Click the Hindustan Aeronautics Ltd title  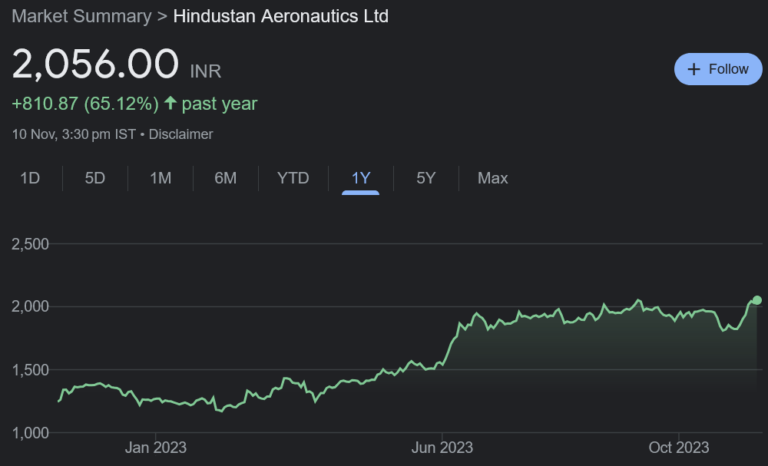click(x=281, y=16)
